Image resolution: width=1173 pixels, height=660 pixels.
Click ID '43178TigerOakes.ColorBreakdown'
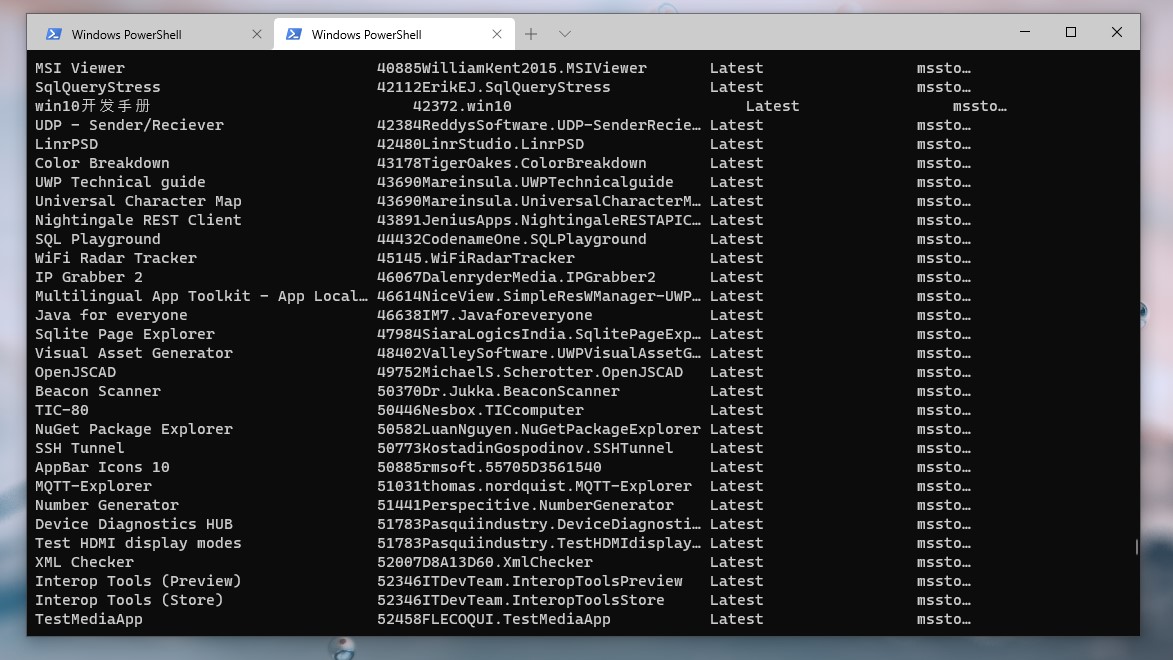(512, 163)
